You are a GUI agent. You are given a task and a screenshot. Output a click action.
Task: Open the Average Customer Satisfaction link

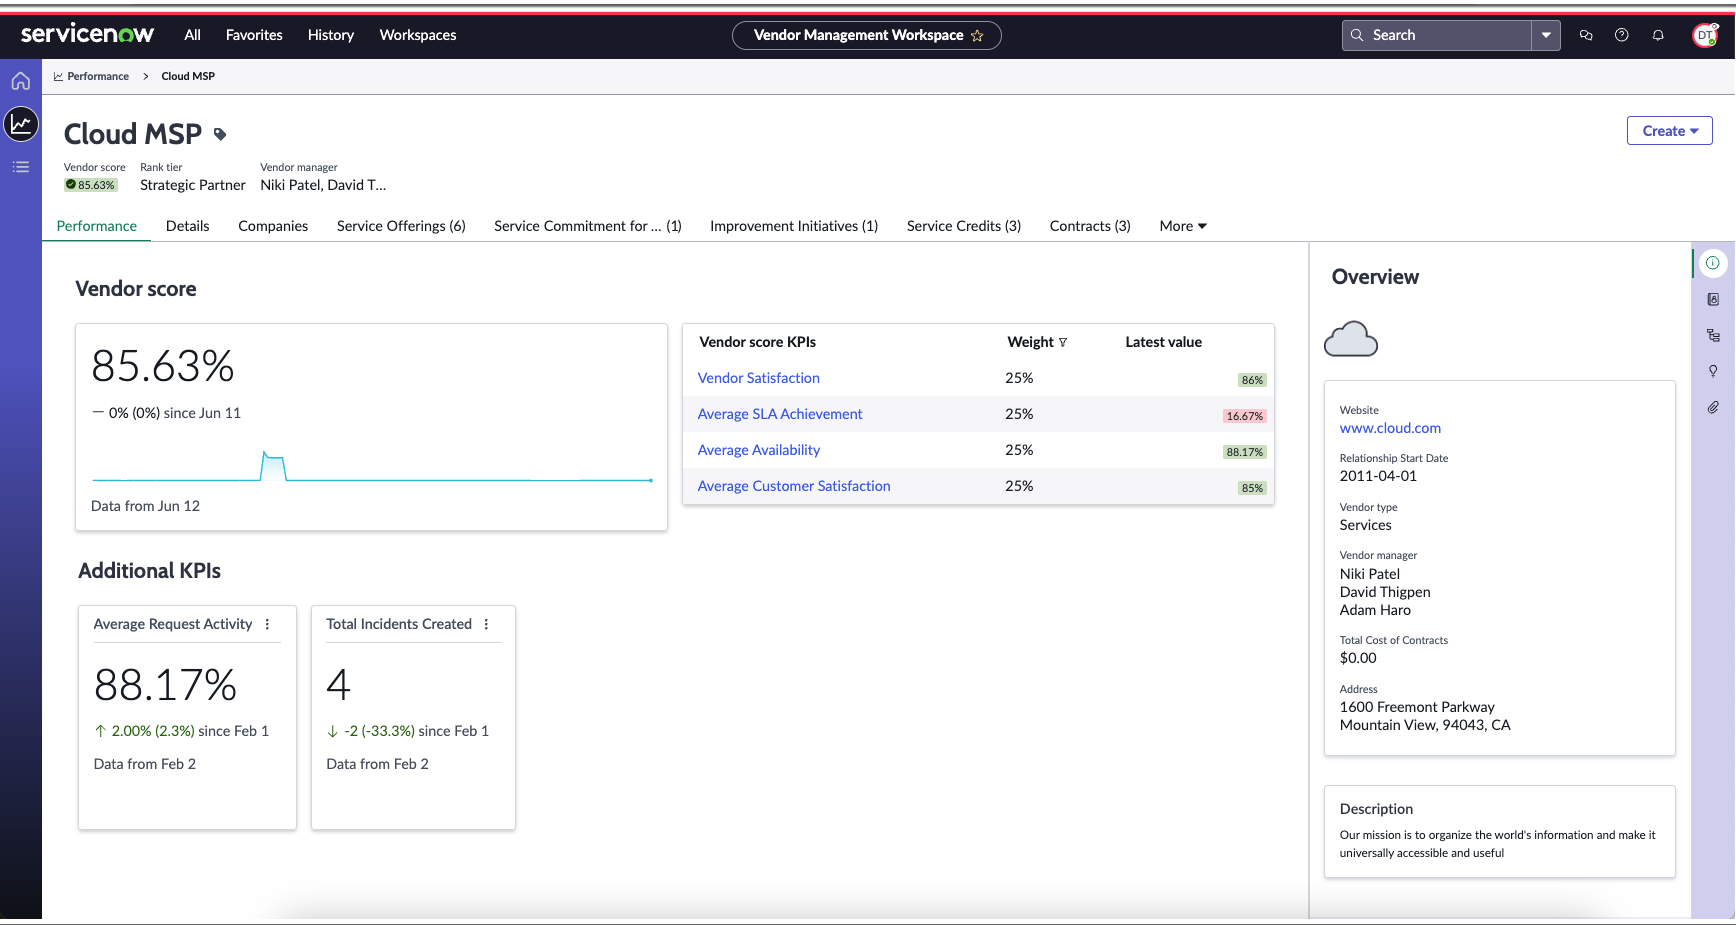(794, 486)
